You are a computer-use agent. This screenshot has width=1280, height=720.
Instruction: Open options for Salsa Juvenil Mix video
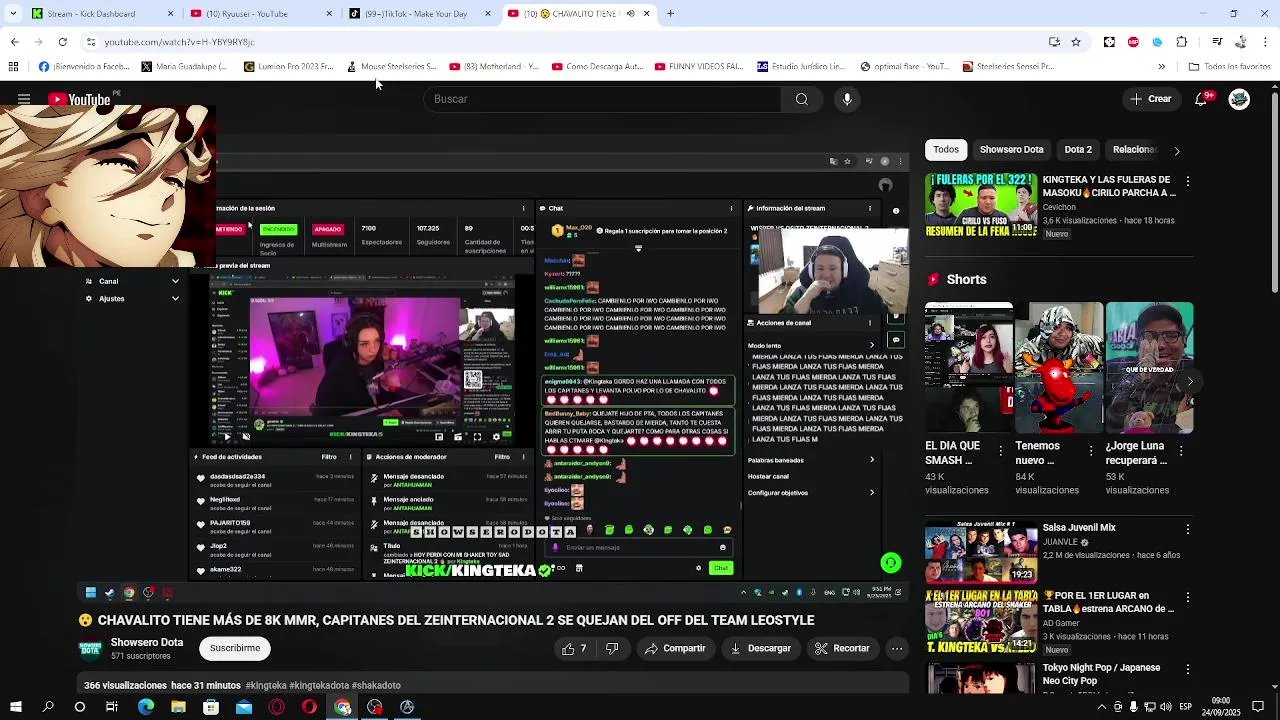tap(1187, 529)
